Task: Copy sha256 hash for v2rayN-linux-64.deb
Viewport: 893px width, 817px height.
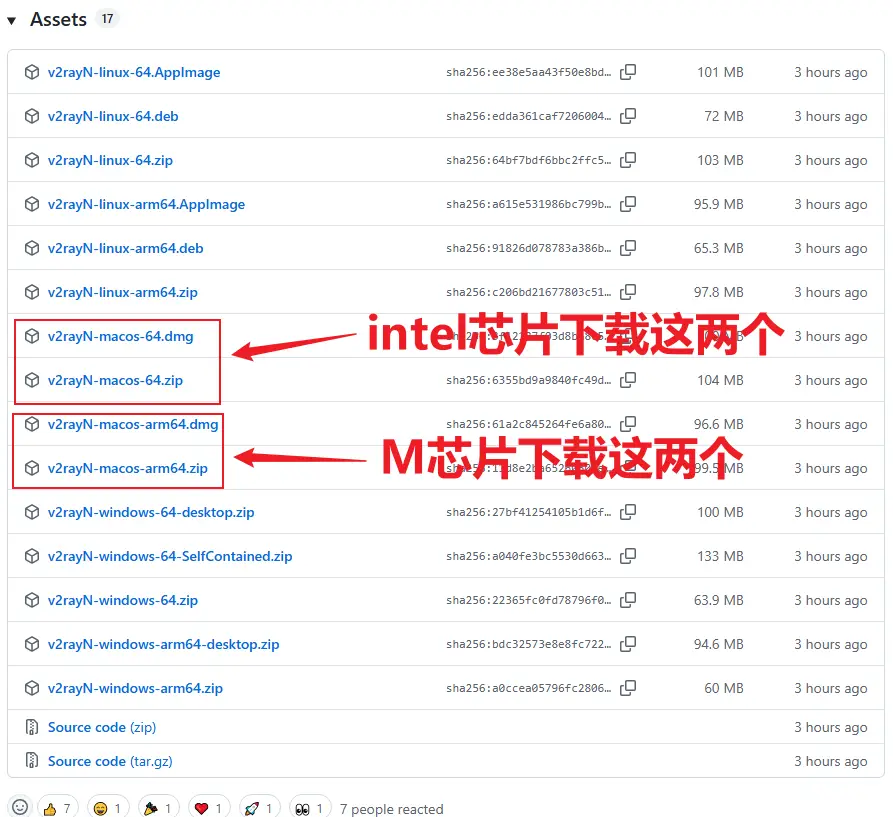Action: [x=628, y=116]
